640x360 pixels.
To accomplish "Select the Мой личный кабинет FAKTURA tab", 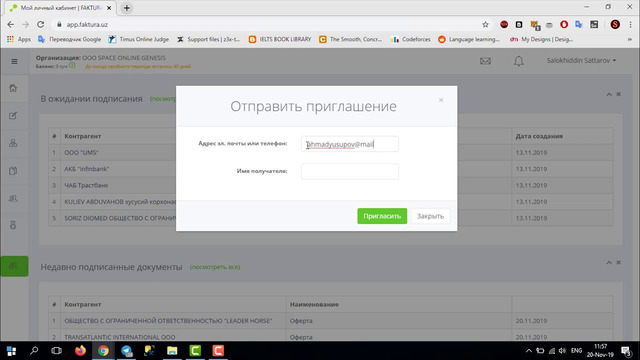I will [x=60, y=8].
